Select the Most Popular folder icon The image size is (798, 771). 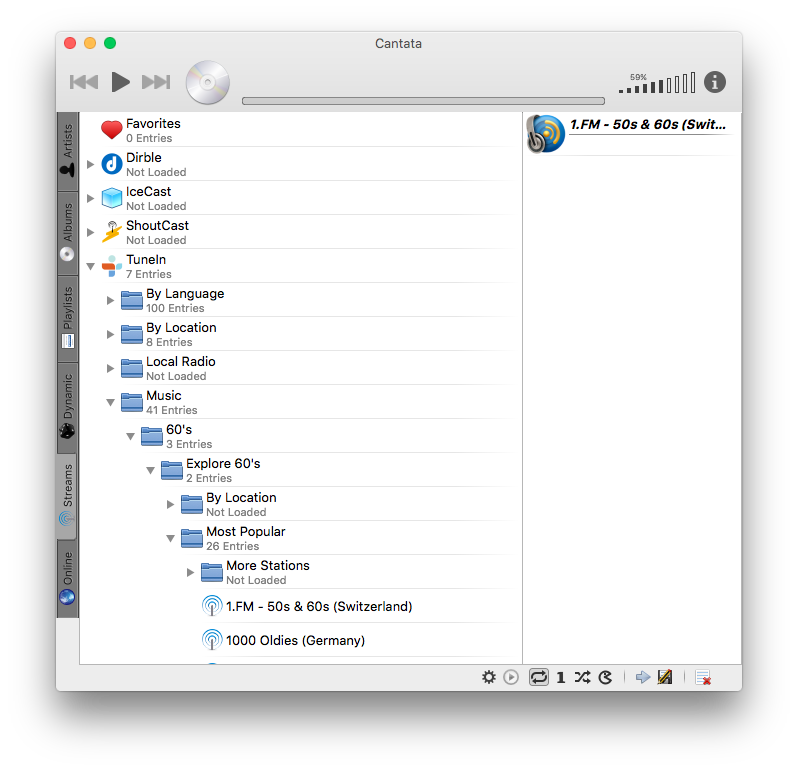point(192,538)
